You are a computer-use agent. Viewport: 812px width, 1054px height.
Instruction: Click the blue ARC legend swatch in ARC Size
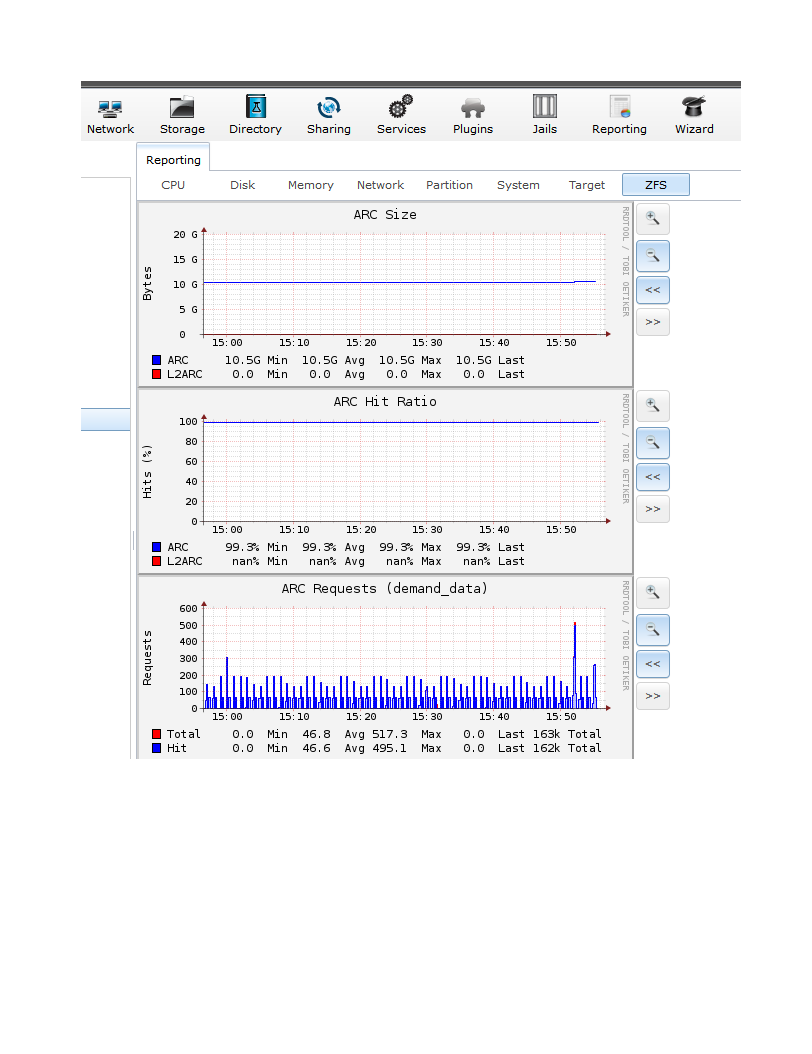156,360
